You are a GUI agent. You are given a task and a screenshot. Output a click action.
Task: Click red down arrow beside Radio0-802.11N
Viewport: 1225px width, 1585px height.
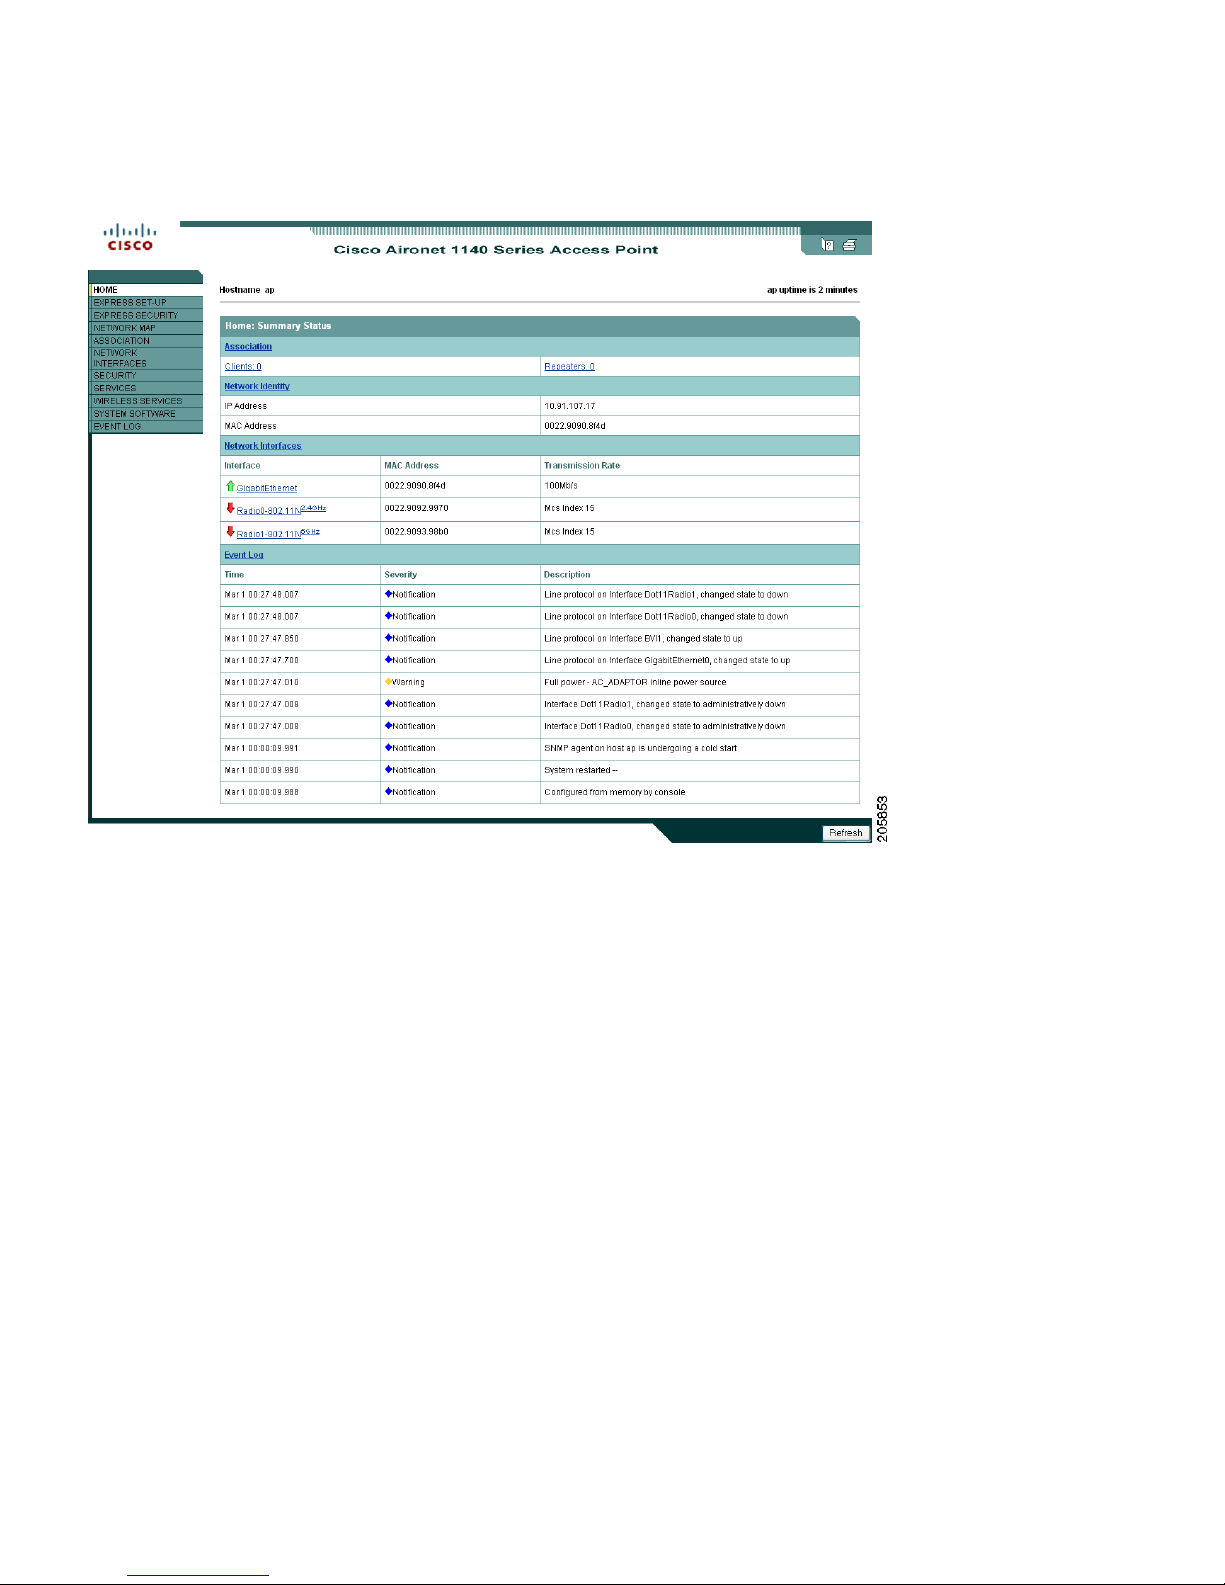(230, 508)
